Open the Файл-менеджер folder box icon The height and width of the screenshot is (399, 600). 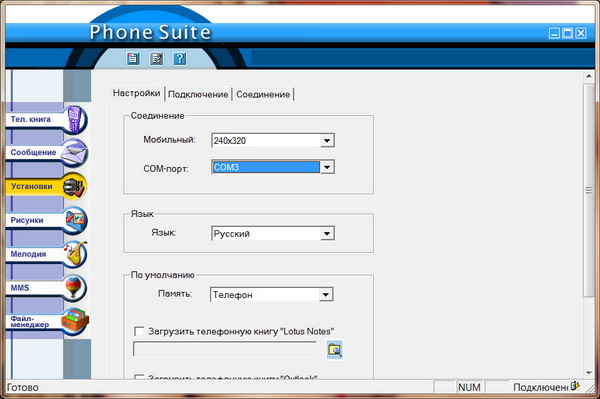pyautogui.click(x=75, y=321)
